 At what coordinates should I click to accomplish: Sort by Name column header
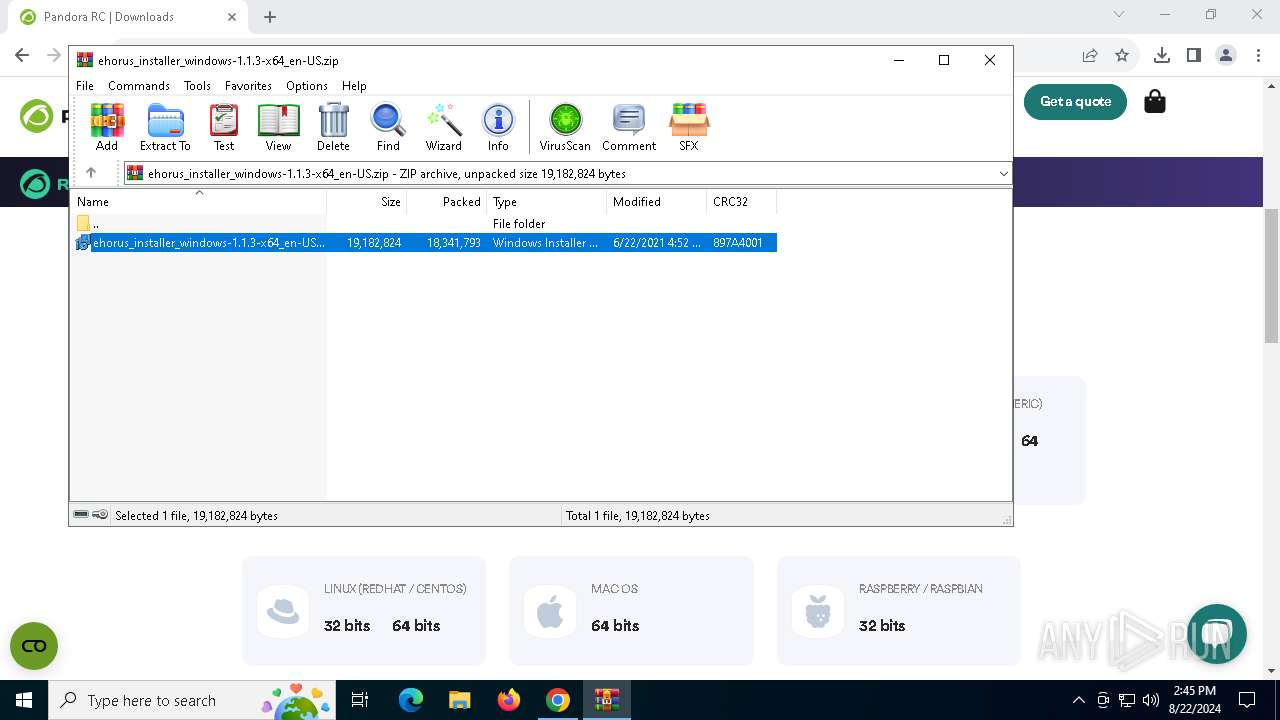pos(200,201)
